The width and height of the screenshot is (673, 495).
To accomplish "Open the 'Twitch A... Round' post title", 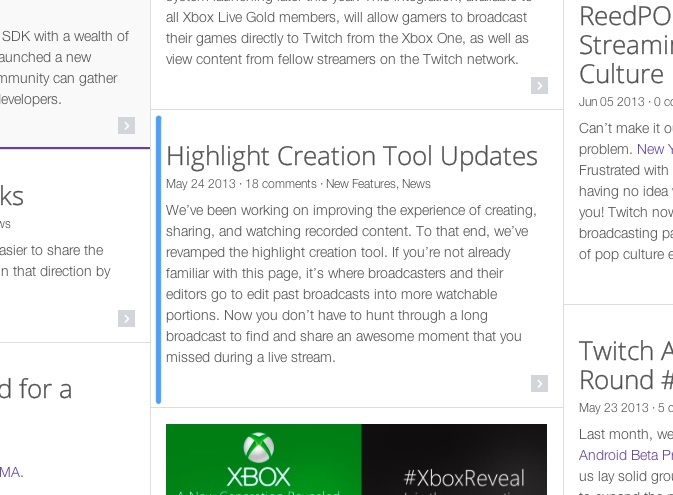I will pos(626,365).
